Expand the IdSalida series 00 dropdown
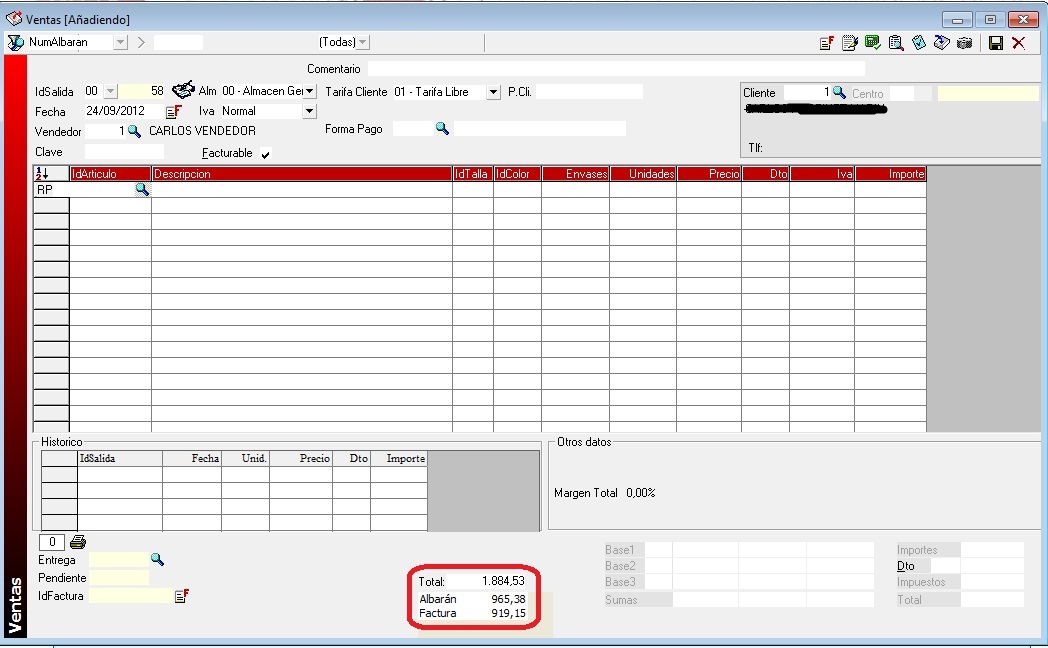 (x=111, y=92)
